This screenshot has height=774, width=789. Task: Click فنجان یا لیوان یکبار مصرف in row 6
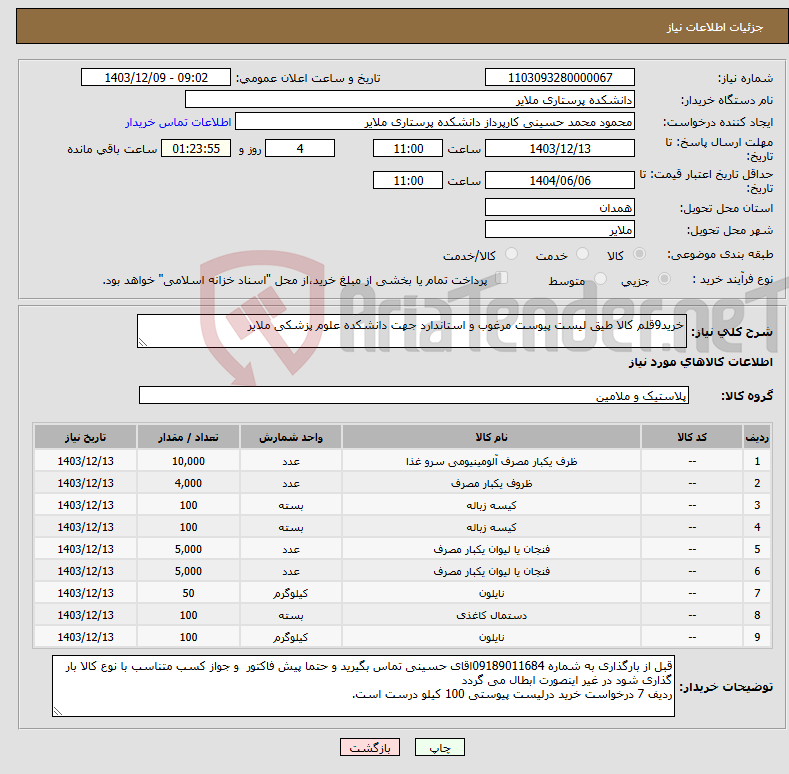[x=491, y=572]
